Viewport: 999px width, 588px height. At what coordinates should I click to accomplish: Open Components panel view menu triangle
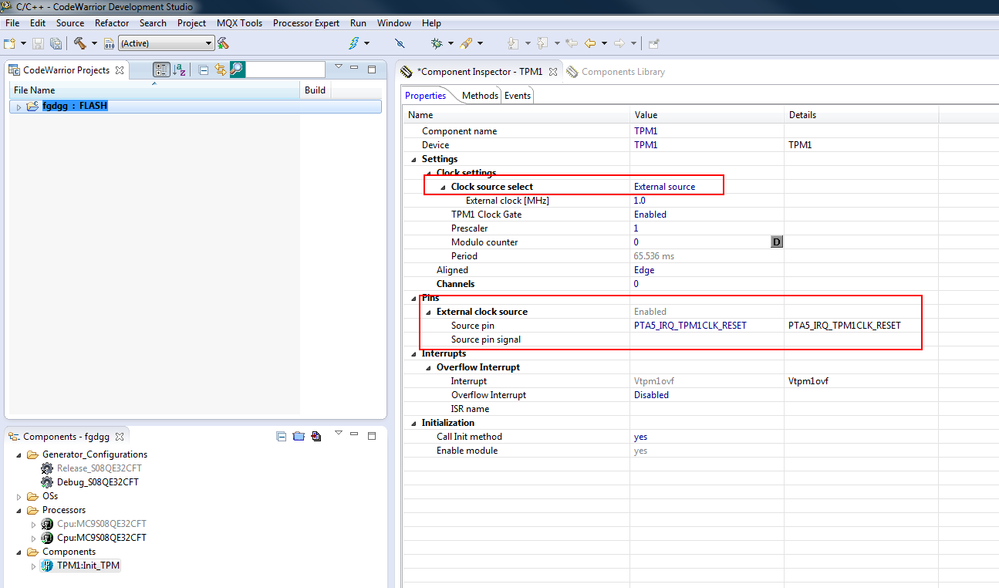(338, 433)
